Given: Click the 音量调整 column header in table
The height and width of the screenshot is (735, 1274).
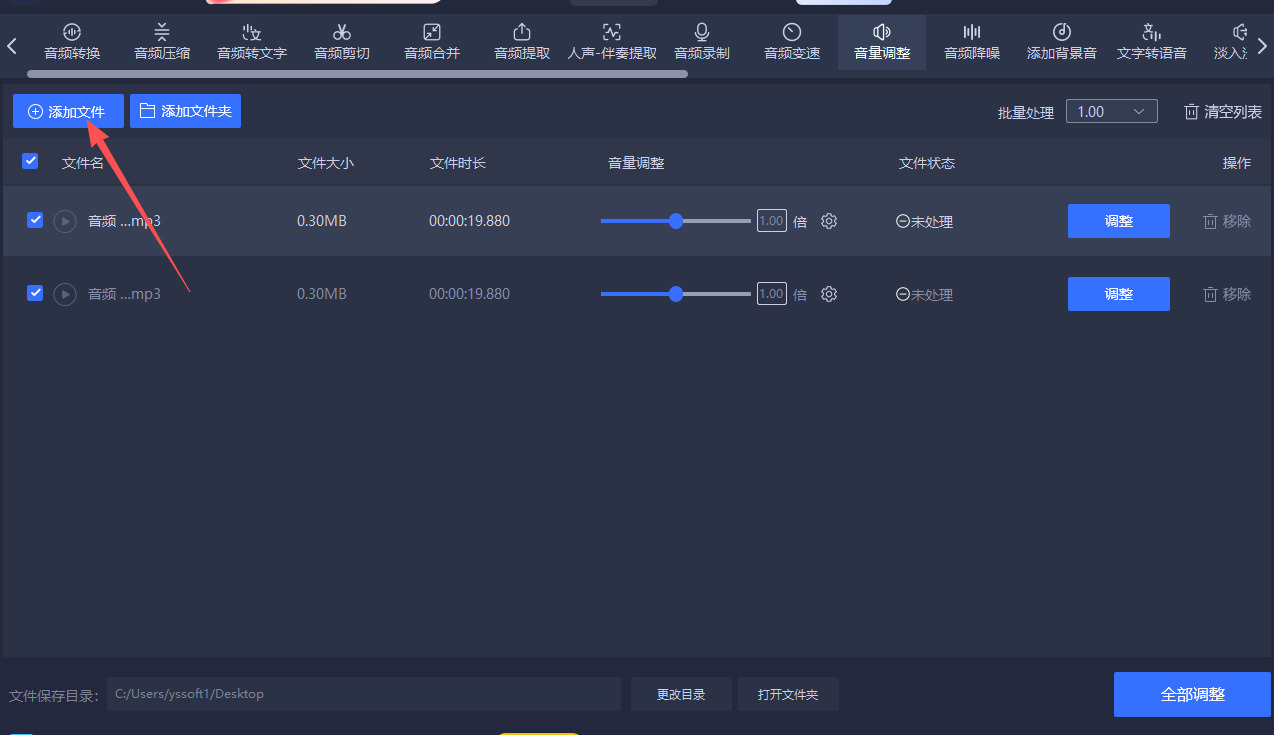Looking at the screenshot, I should tap(636, 163).
